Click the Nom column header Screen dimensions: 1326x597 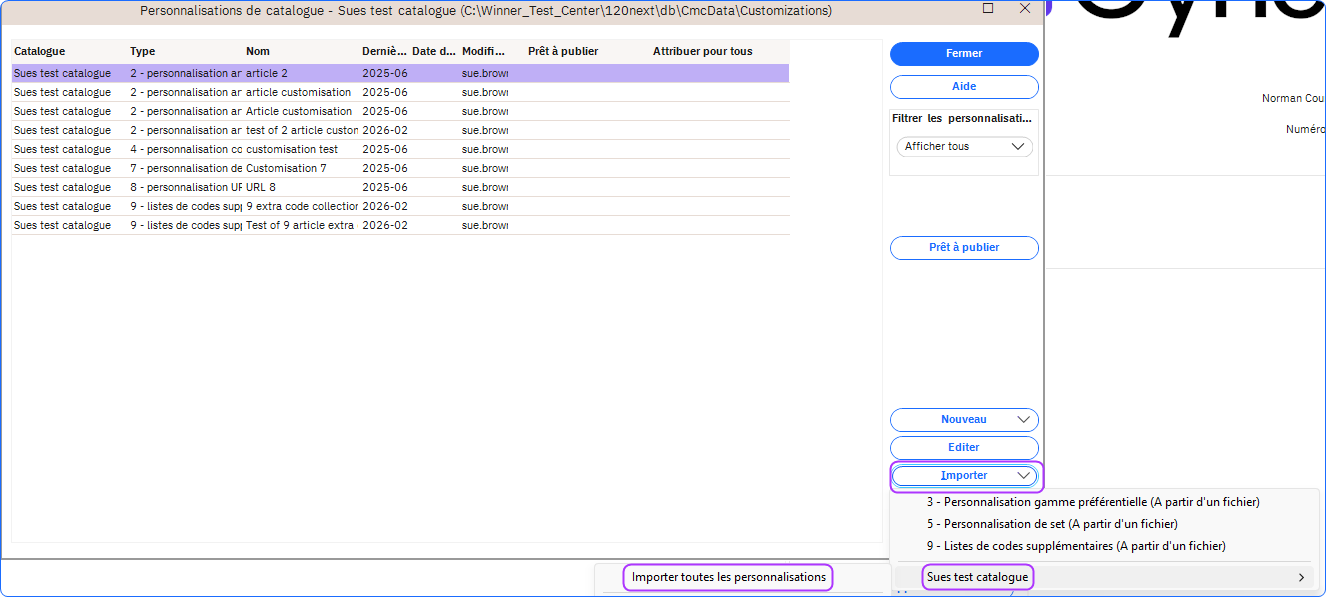[258, 51]
